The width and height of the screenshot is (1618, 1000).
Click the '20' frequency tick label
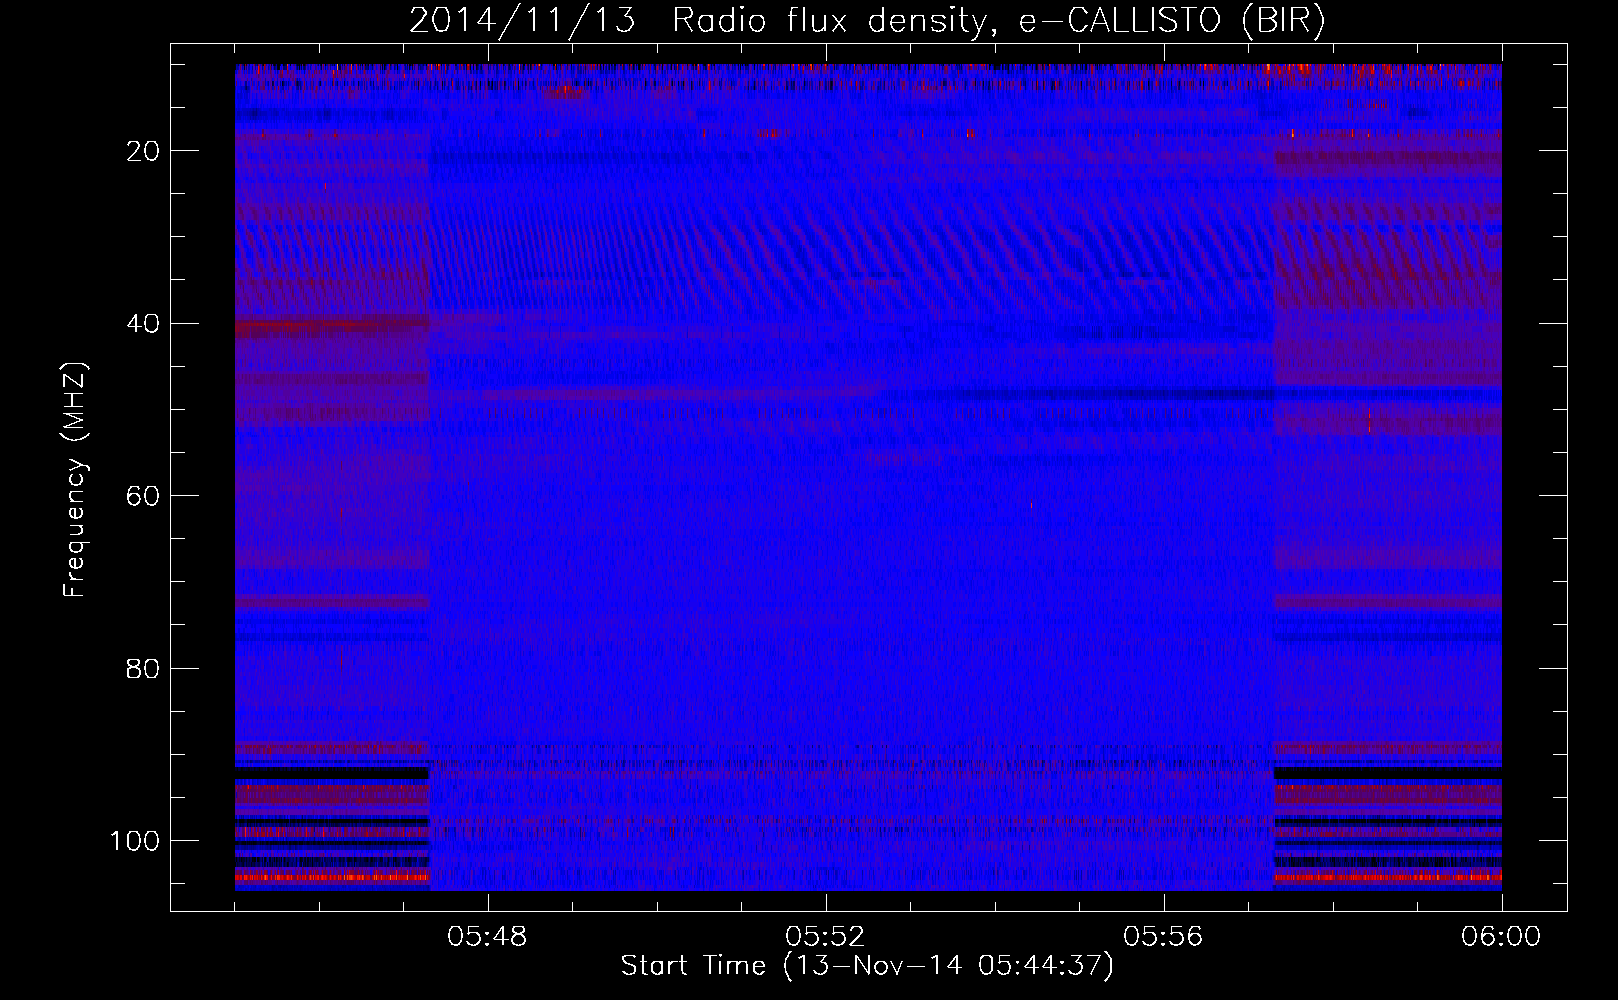144,151
